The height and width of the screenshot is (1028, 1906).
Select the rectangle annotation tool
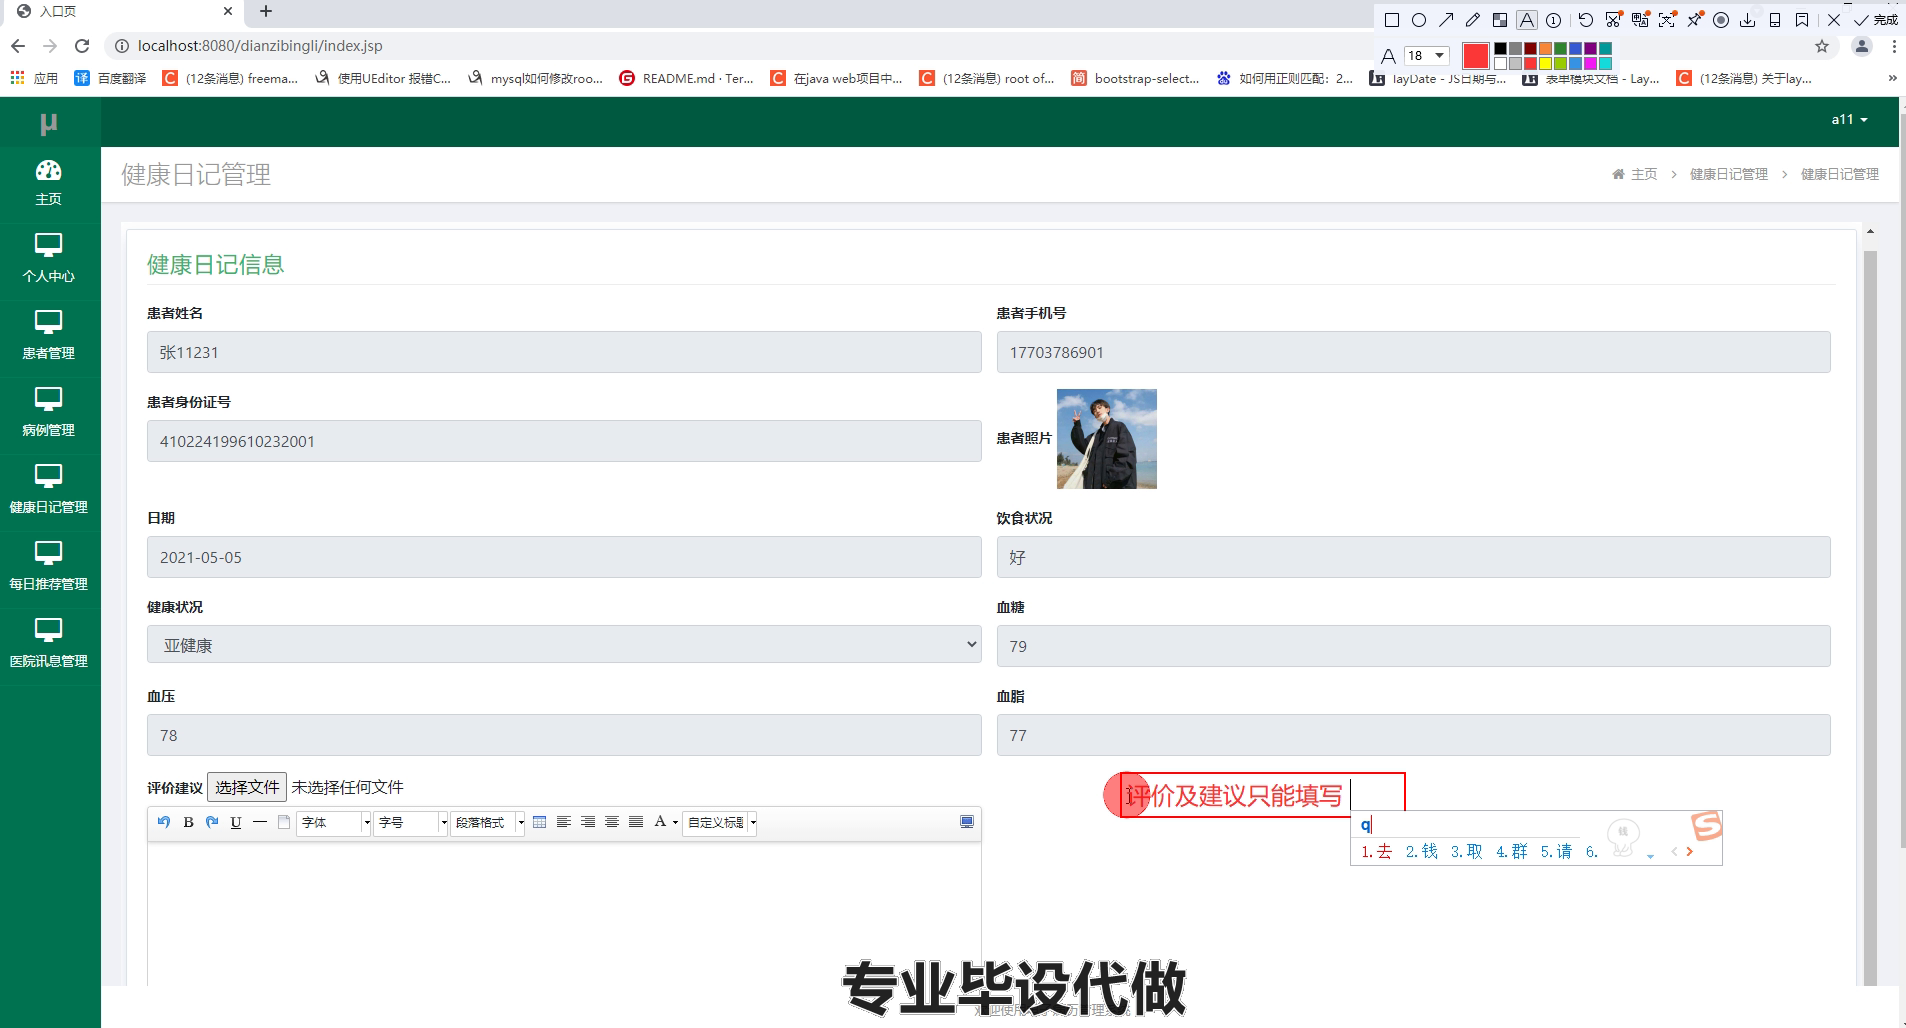(x=1391, y=20)
